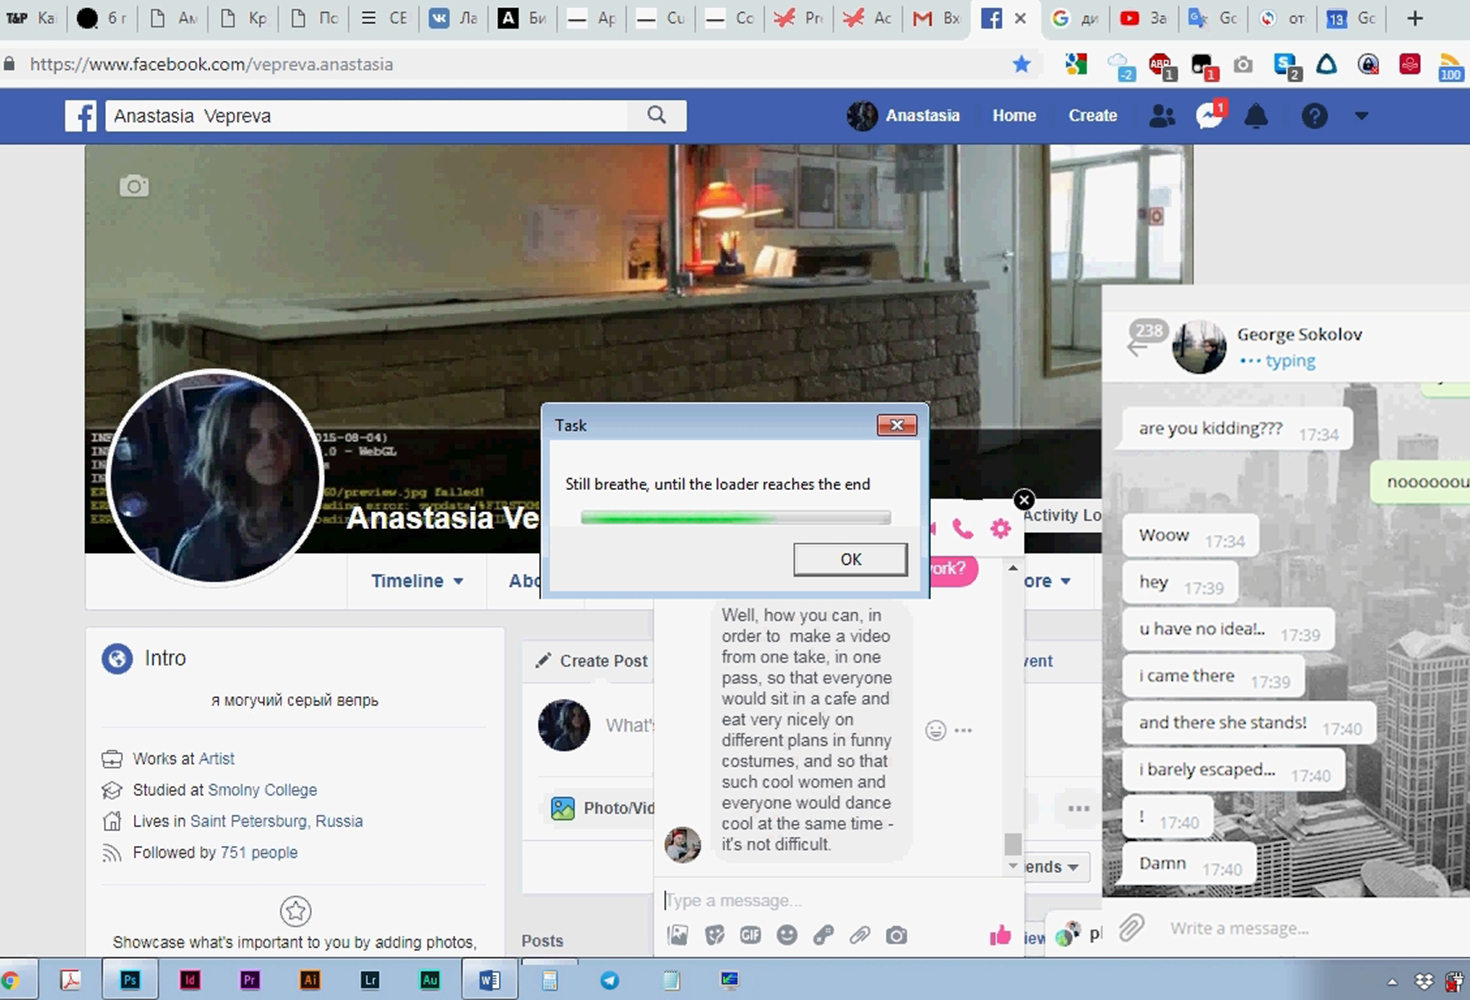Open Smolny College link
The height and width of the screenshot is (1000, 1470).
pyautogui.click(x=262, y=790)
